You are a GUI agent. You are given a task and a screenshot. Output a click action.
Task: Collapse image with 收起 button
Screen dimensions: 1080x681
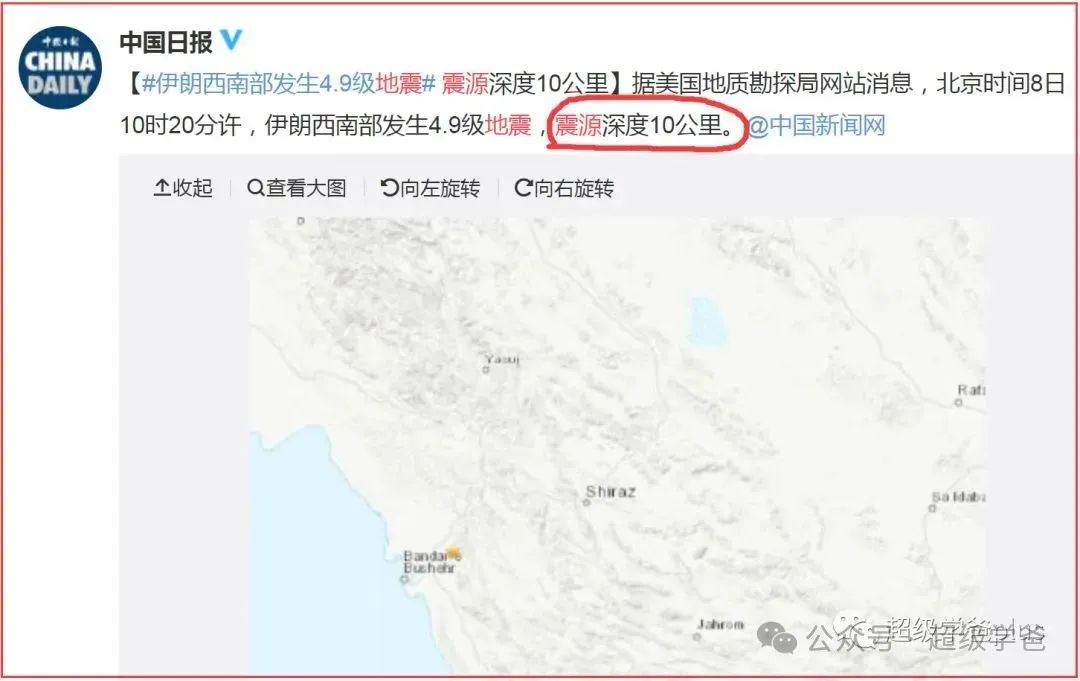[183, 187]
